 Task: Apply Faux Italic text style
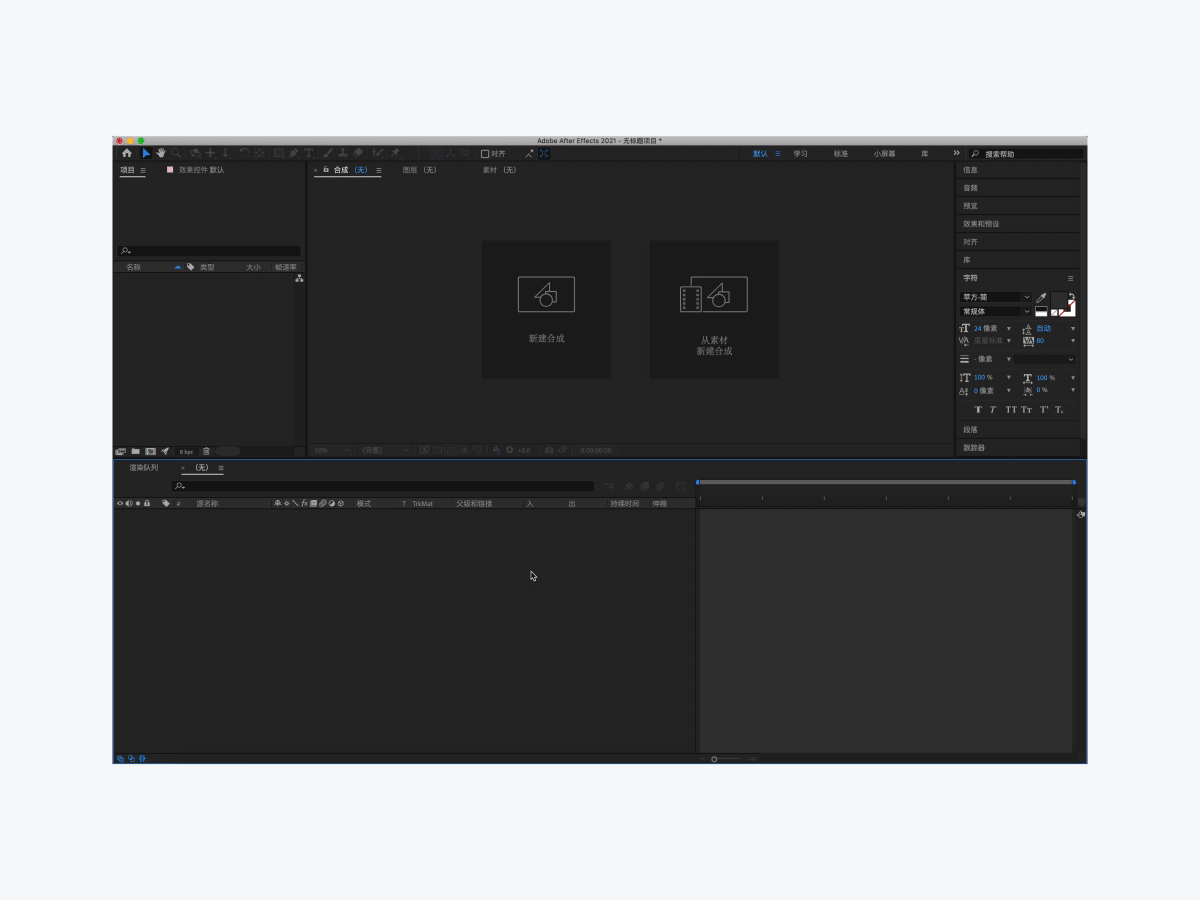coord(993,410)
